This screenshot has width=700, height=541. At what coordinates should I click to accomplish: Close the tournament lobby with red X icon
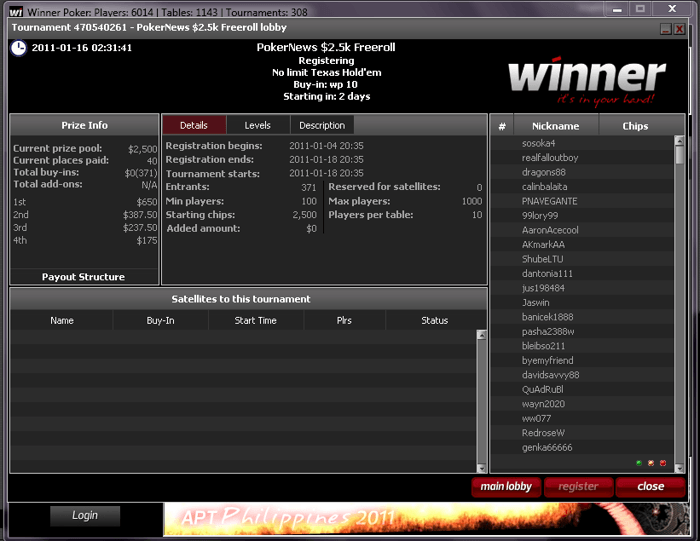pyautogui.click(x=679, y=29)
